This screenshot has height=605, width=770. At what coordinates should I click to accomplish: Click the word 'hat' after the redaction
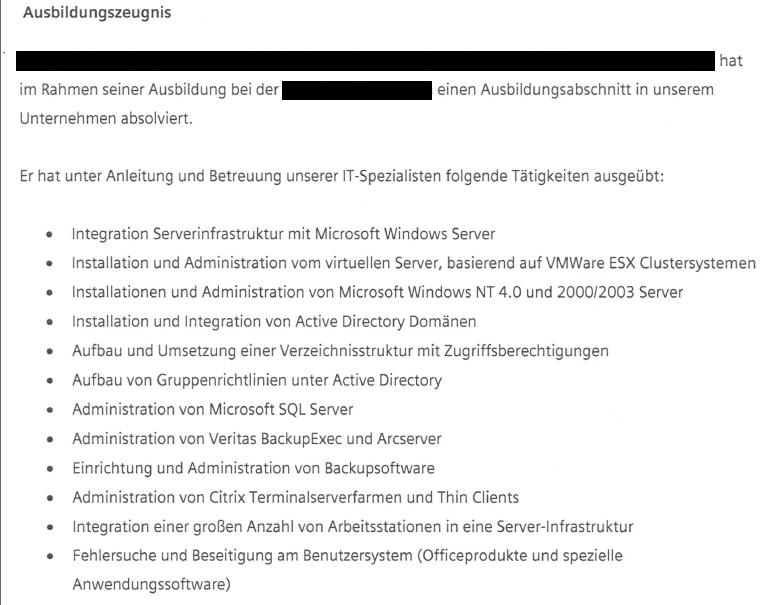[731, 61]
